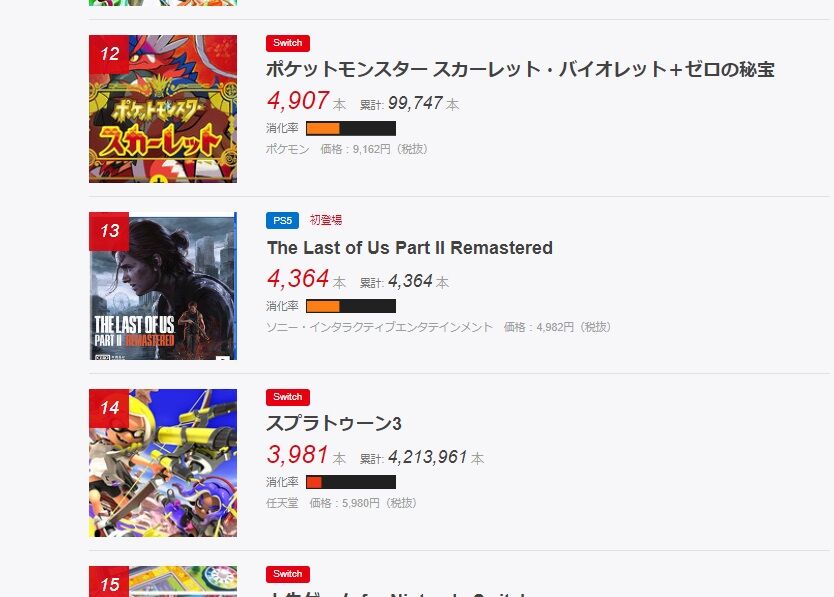Click the red rank 12 number badge
The image size is (834, 597).
click(x=109, y=54)
